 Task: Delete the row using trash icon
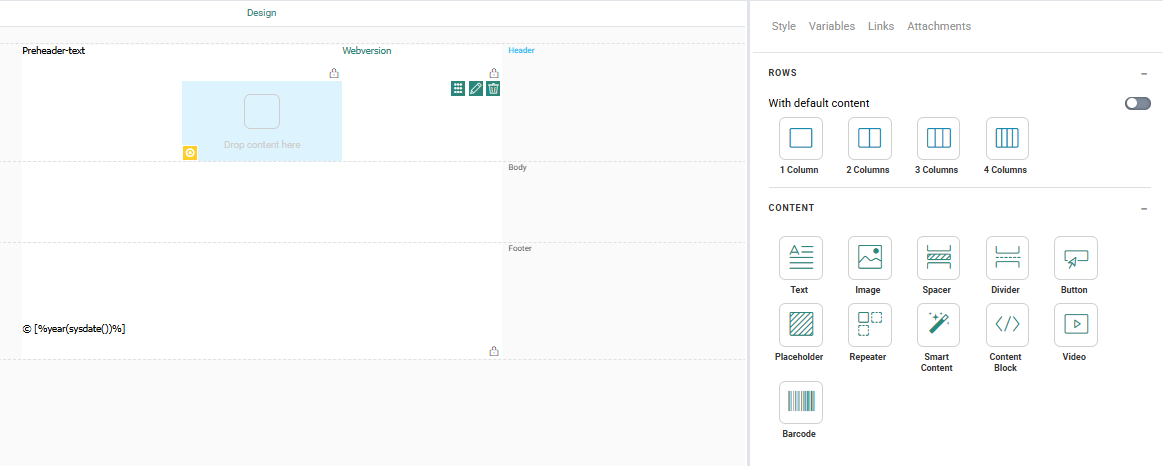[x=493, y=89]
